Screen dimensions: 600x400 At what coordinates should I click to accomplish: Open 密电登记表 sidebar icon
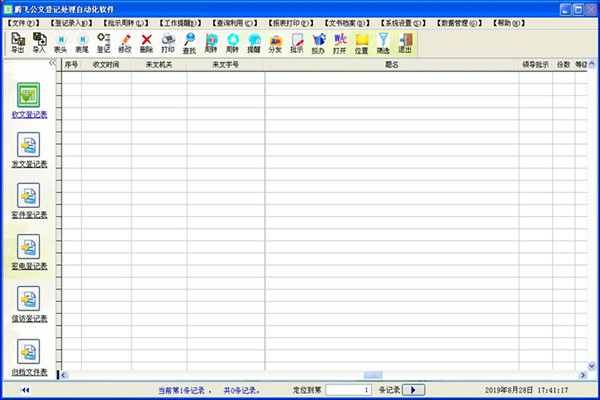coord(29,247)
